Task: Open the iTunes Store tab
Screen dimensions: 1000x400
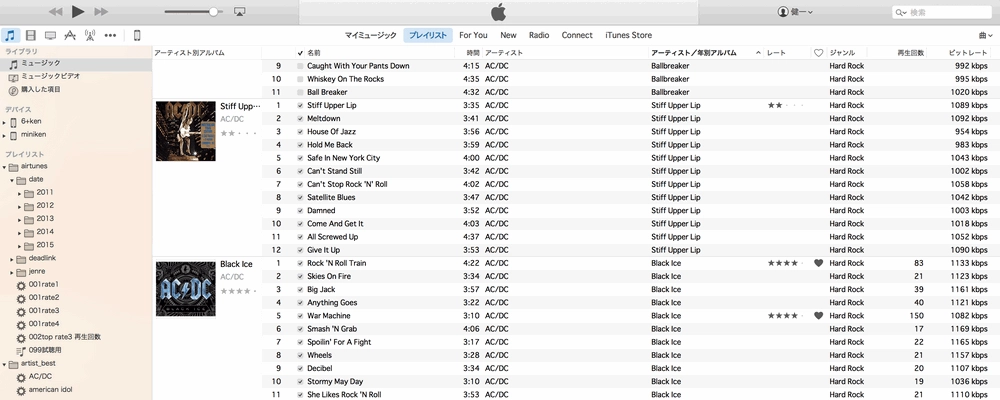Action: pos(628,35)
